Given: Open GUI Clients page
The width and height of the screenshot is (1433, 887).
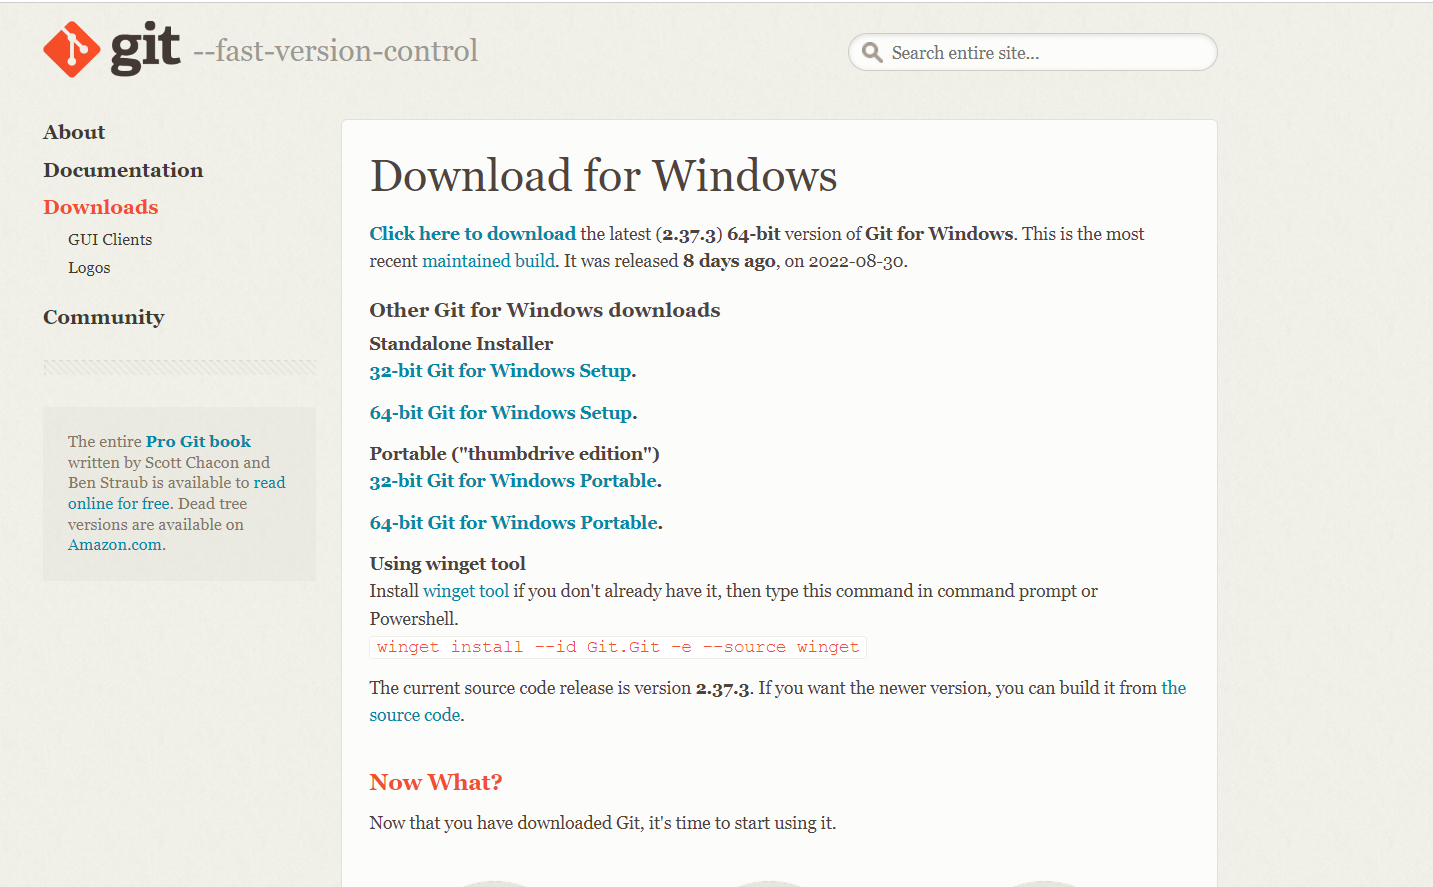Looking at the screenshot, I should click(x=110, y=240).
